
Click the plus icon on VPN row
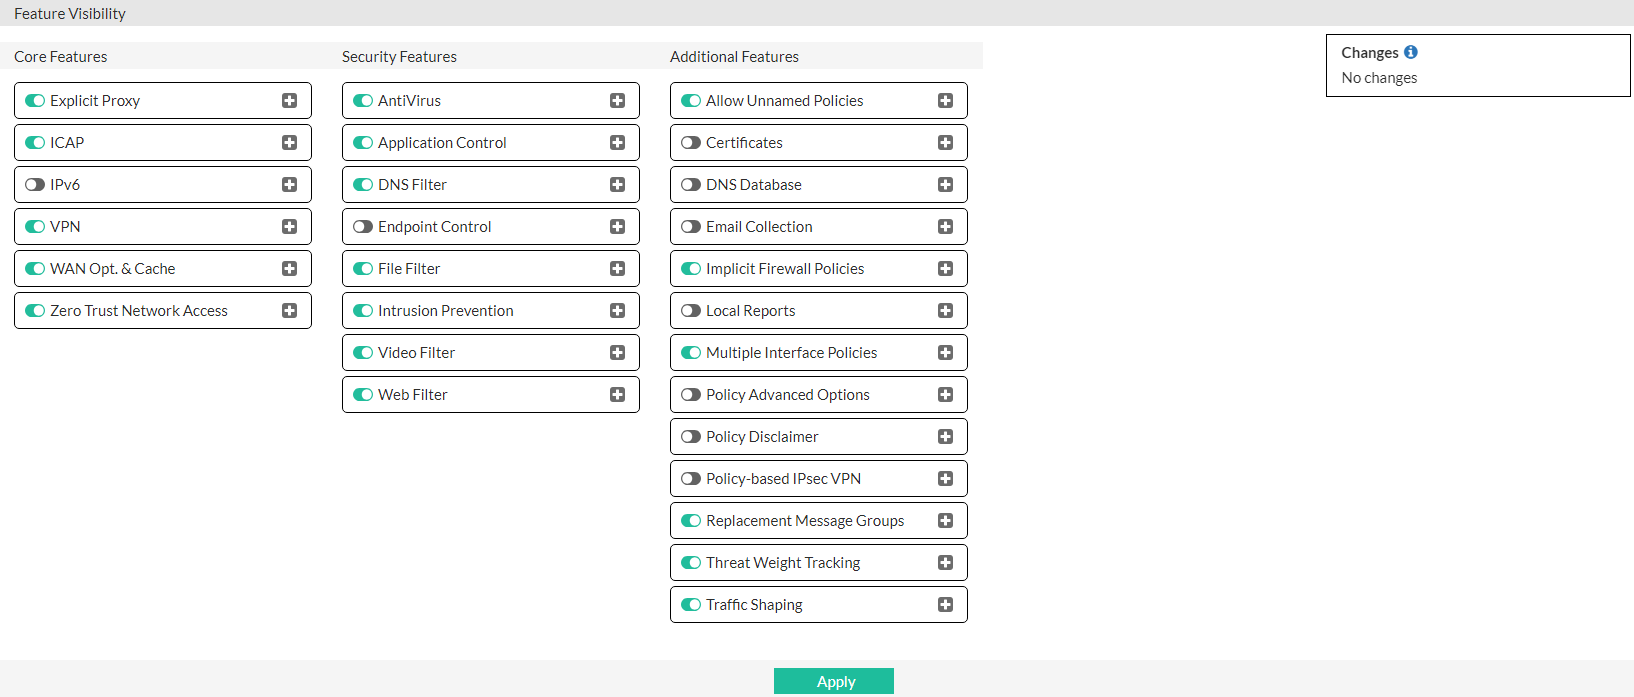tap(289, 226)
